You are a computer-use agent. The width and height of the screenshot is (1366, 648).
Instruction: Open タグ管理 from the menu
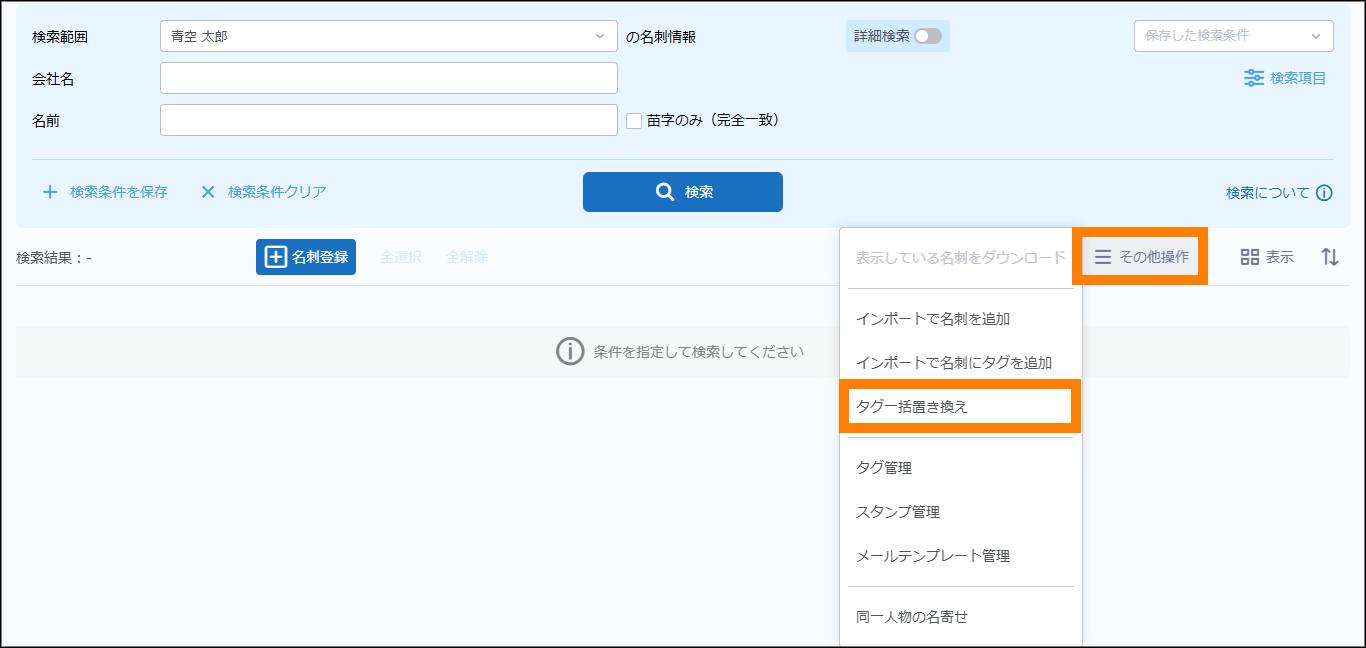pyautogui.click(x=884, y=467)
